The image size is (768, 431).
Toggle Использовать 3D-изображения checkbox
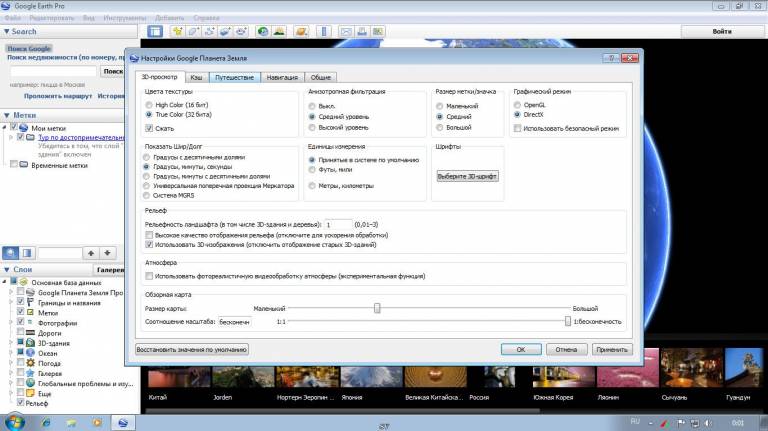click(x=149, y=244)
